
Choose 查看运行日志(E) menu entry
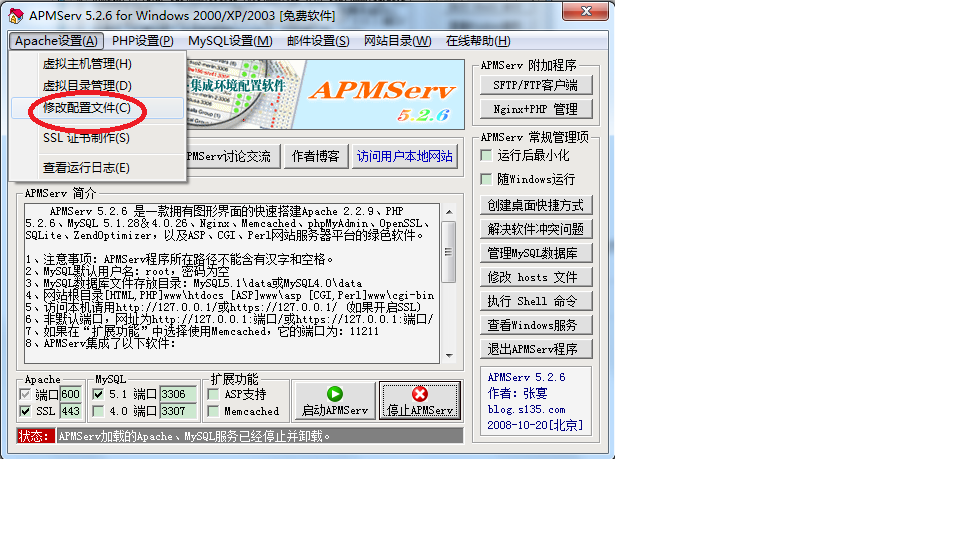click(x=97, y=168)
